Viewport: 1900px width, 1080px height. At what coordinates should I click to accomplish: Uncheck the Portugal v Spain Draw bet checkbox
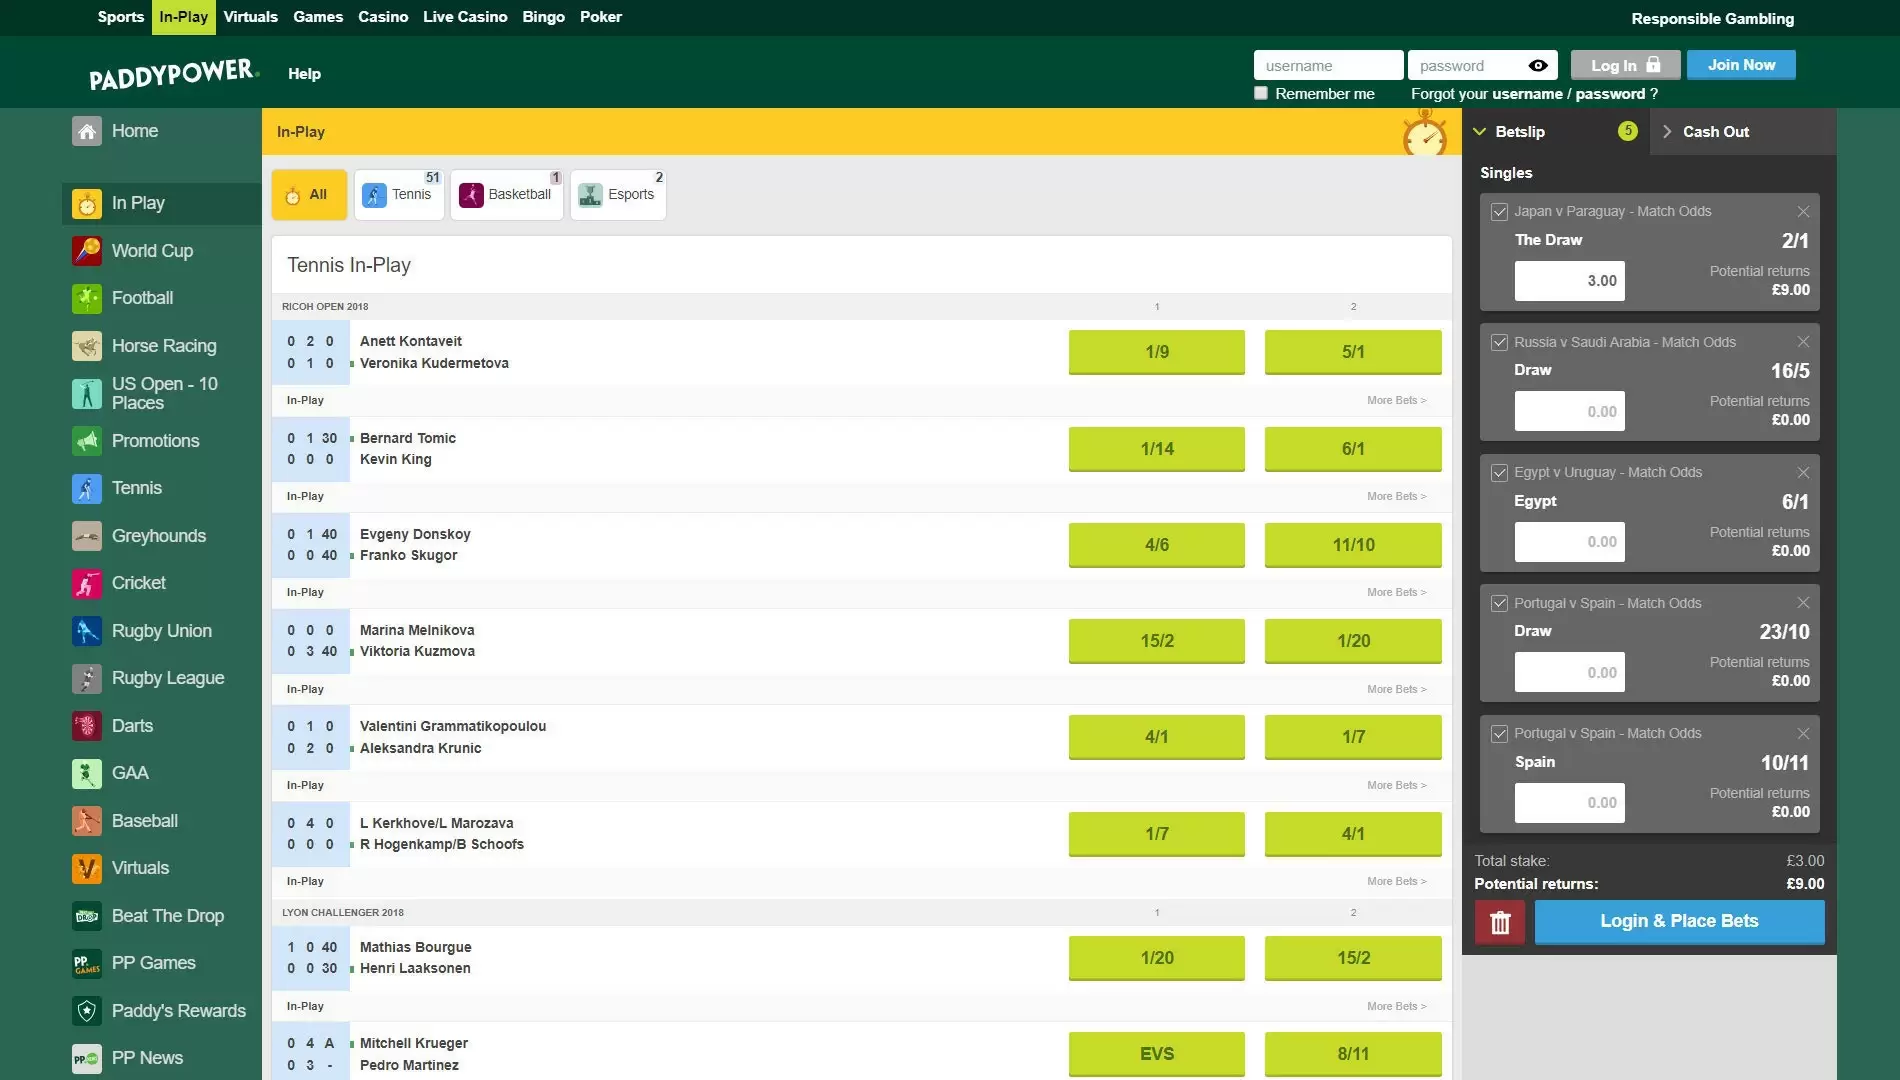1499,603
